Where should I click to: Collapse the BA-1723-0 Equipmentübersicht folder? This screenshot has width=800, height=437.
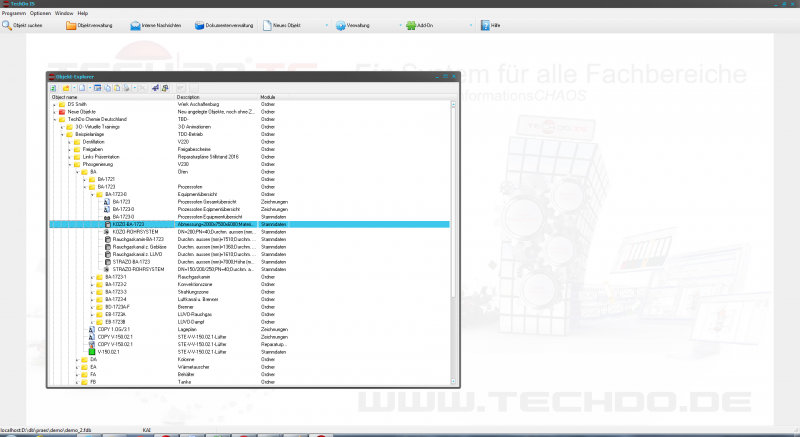(92, 194)
